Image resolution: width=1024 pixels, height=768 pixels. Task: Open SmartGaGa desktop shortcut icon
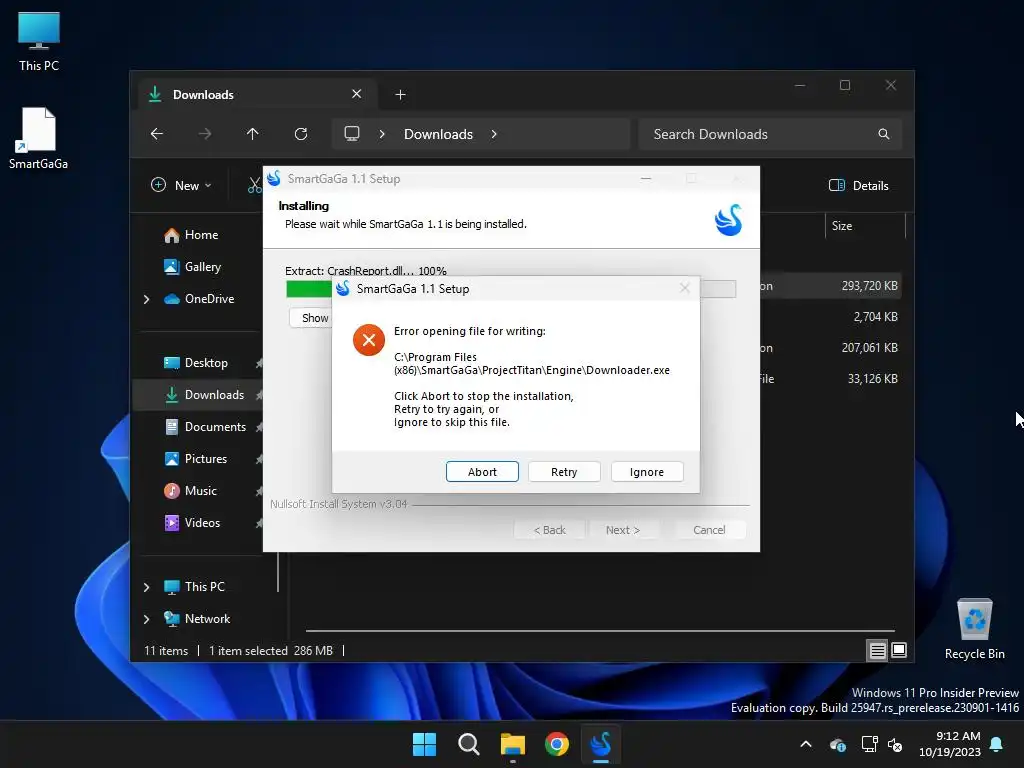point(38,138)
